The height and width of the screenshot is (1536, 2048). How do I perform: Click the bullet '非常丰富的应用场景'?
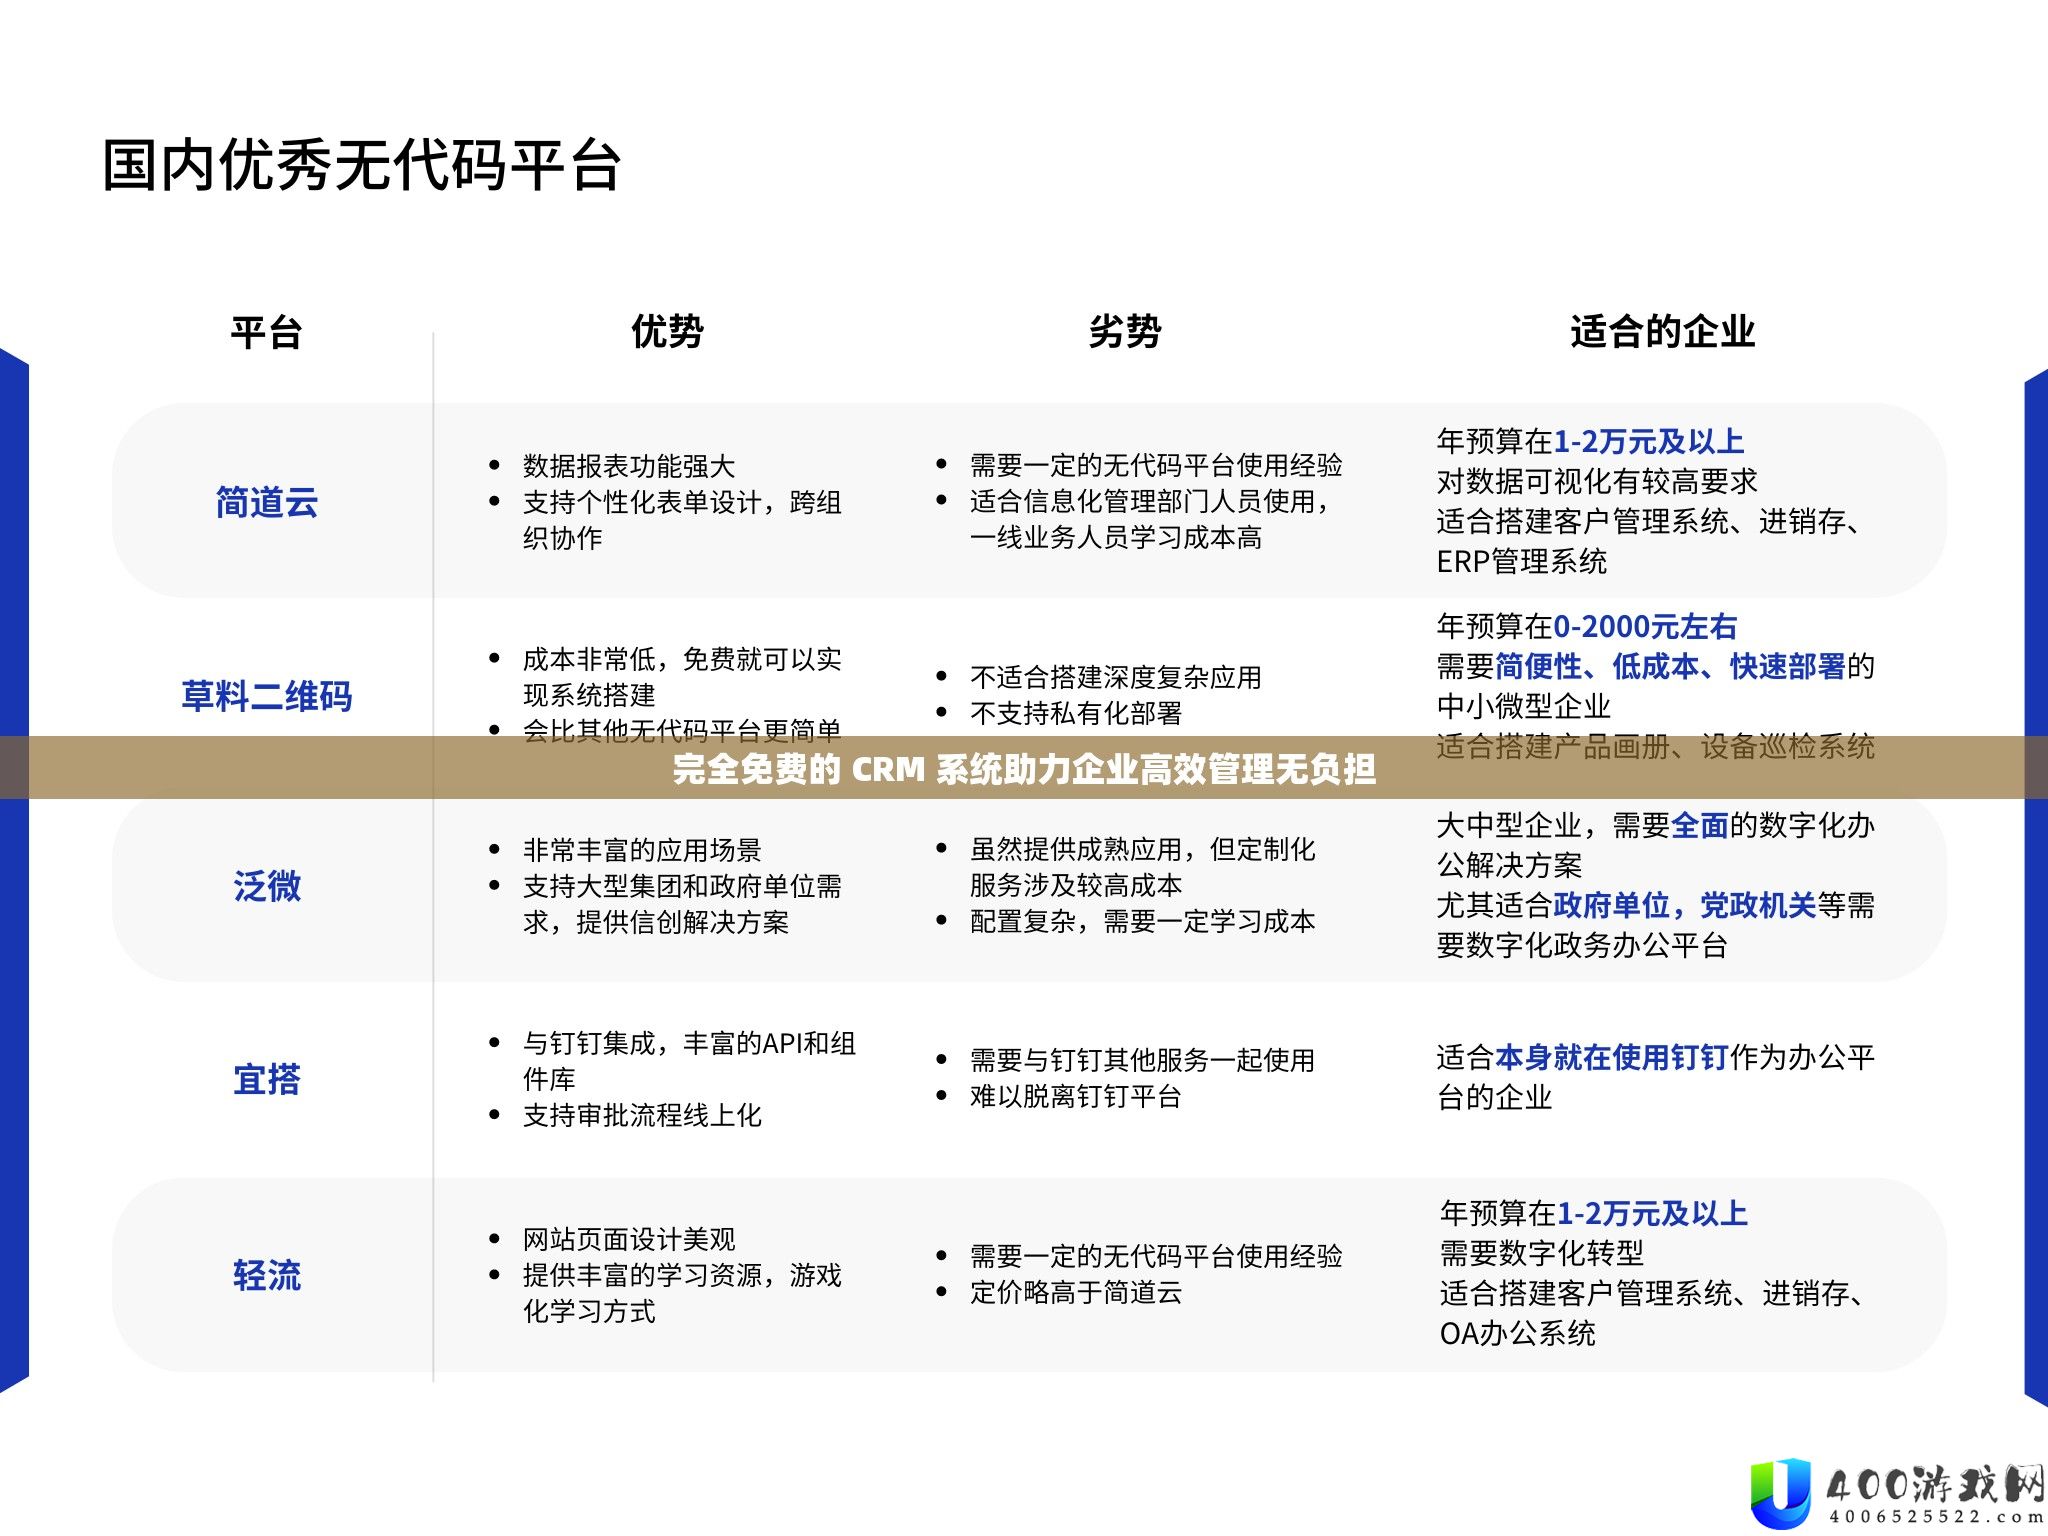pyautogui.click(x=642, y=850)
